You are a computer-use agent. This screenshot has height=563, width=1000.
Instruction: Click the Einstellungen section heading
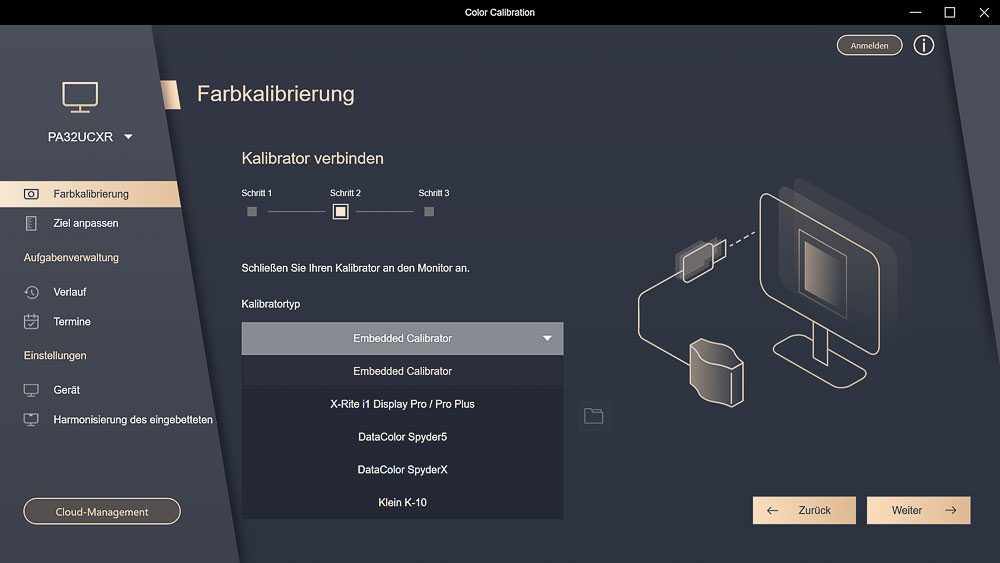click(55, 355)
